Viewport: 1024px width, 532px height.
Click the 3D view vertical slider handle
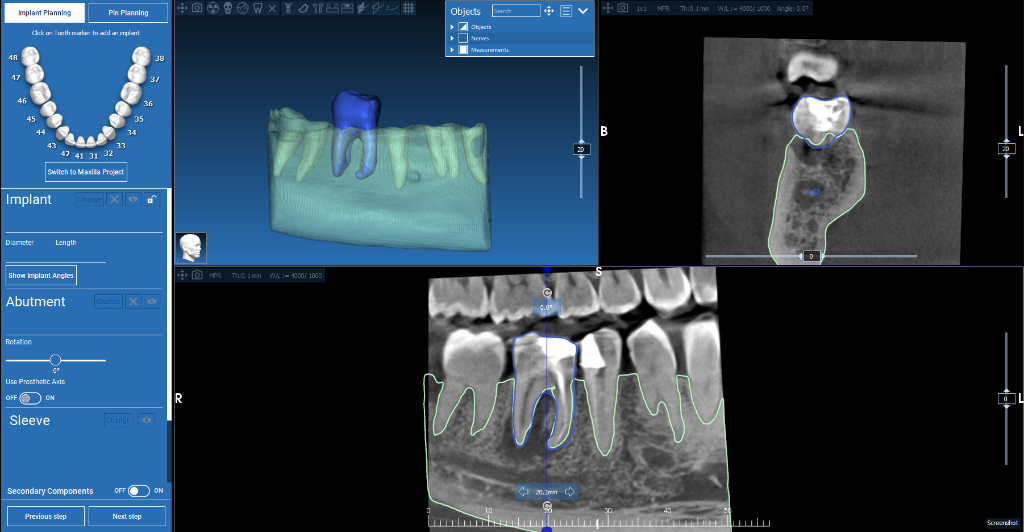click(581, 149)
